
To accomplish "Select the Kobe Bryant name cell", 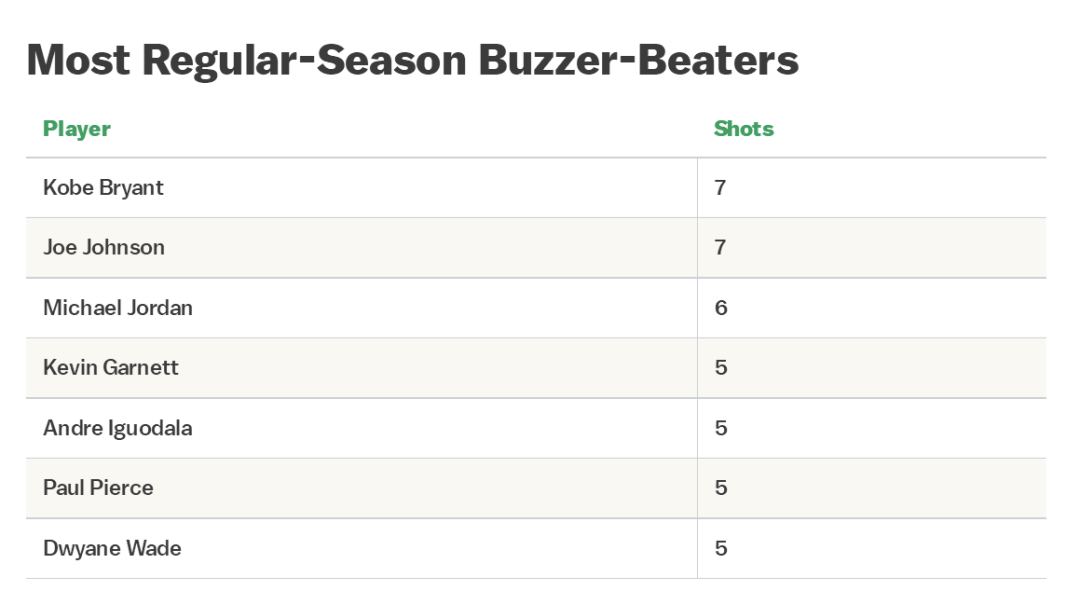I will (x=362, y=188).
